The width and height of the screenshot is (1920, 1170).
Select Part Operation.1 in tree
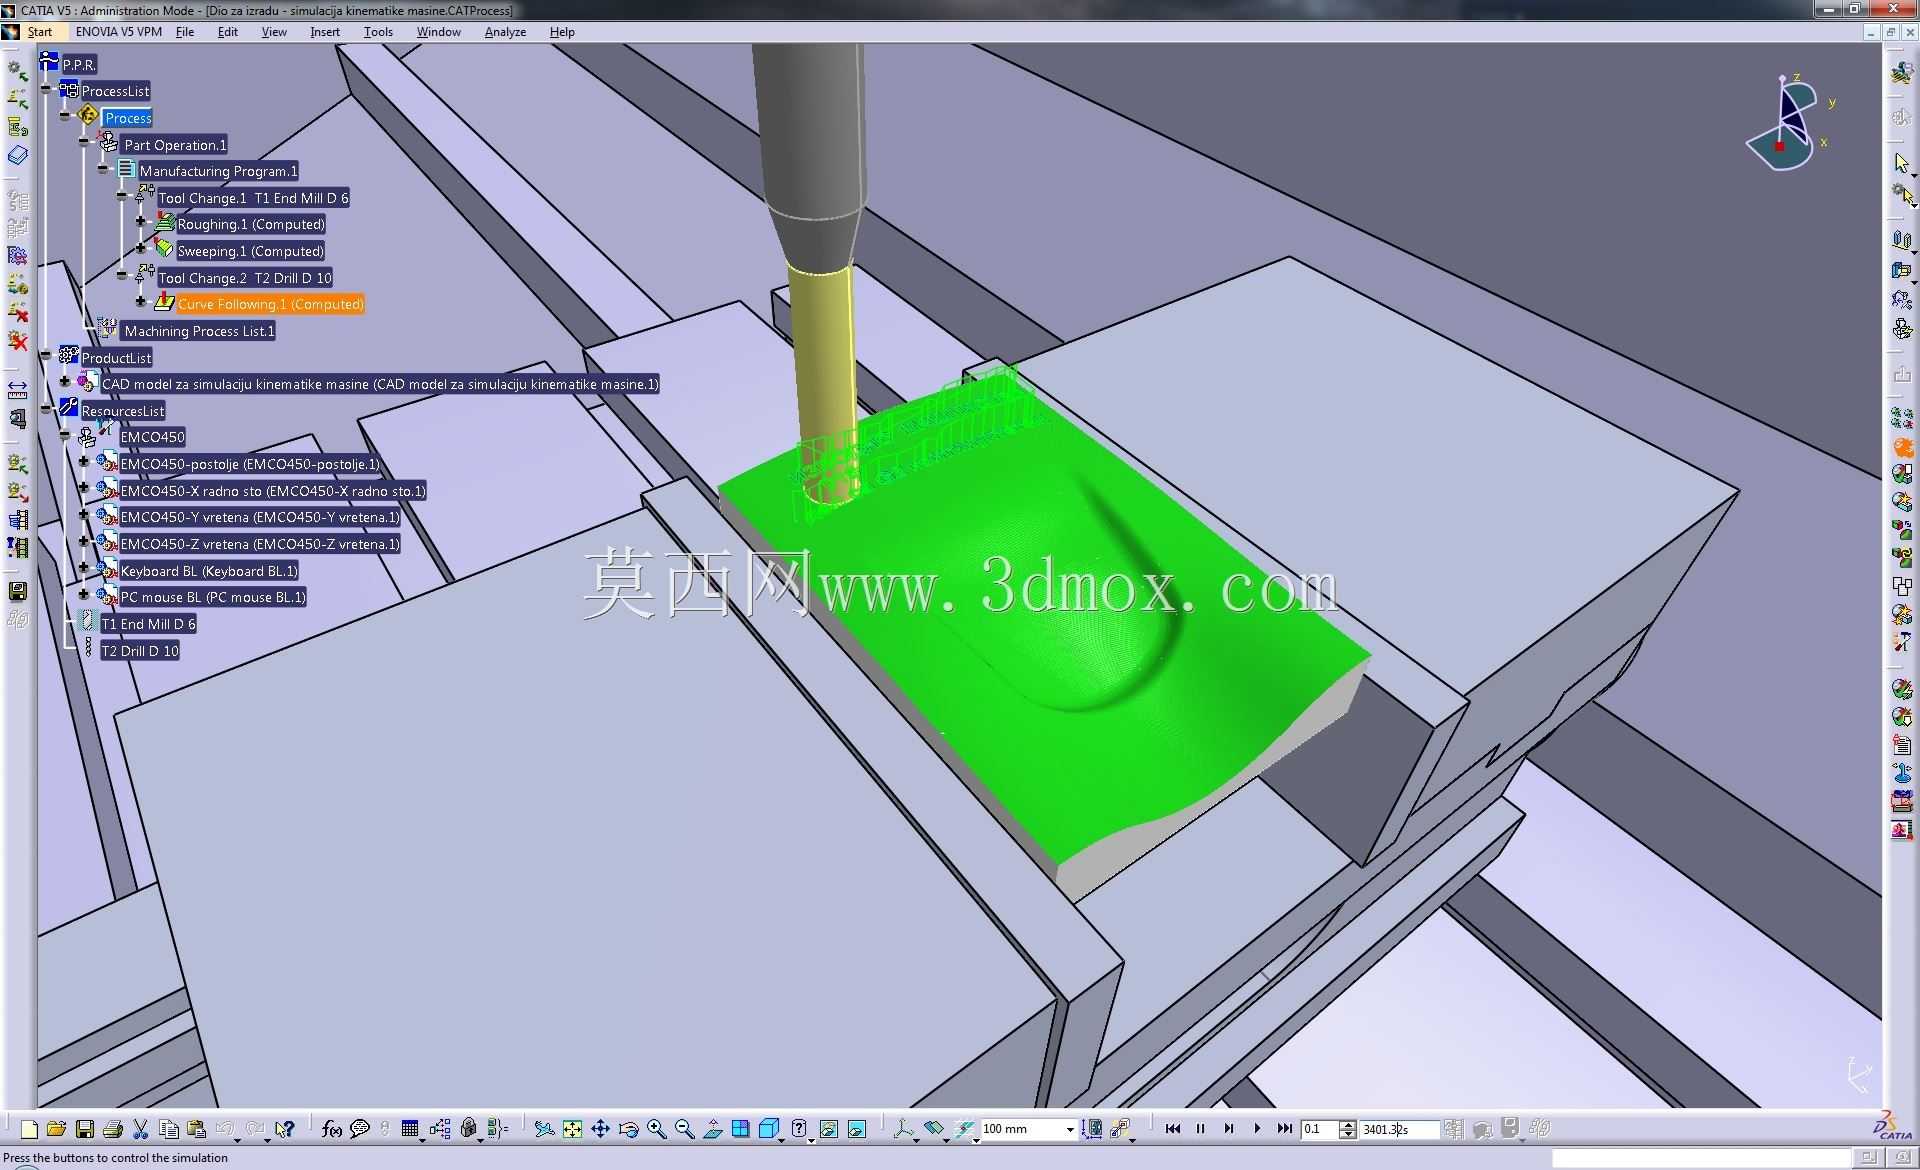click(175, 144)
